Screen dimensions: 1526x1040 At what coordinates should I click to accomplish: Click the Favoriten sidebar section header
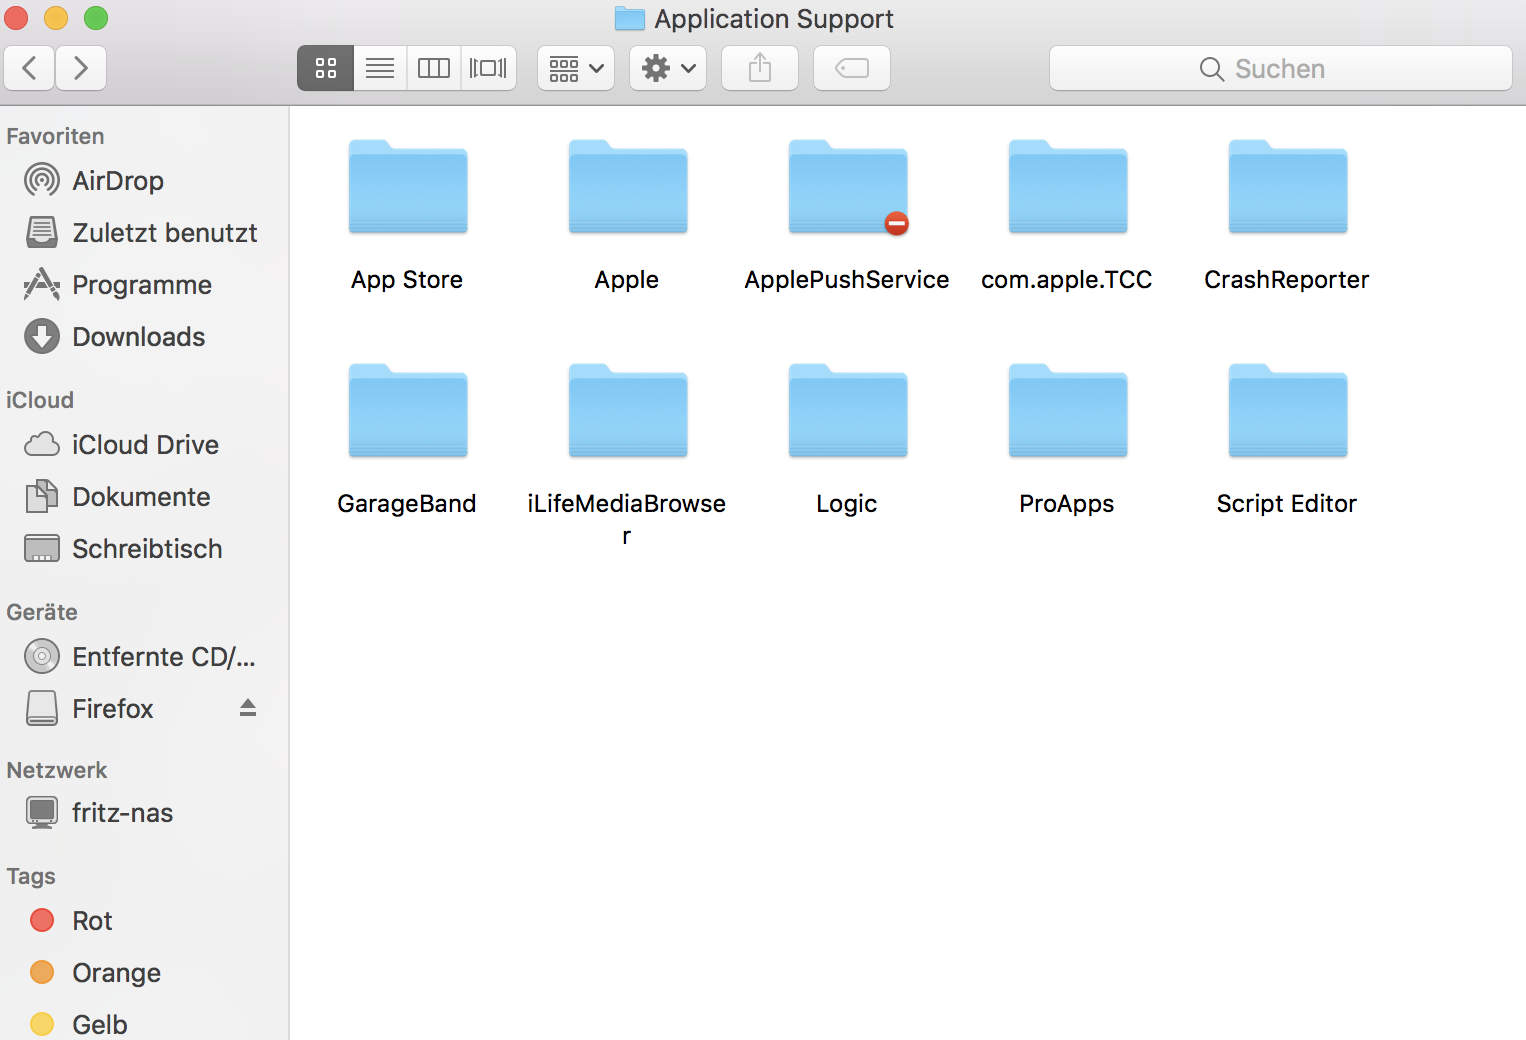coord(55,136)
